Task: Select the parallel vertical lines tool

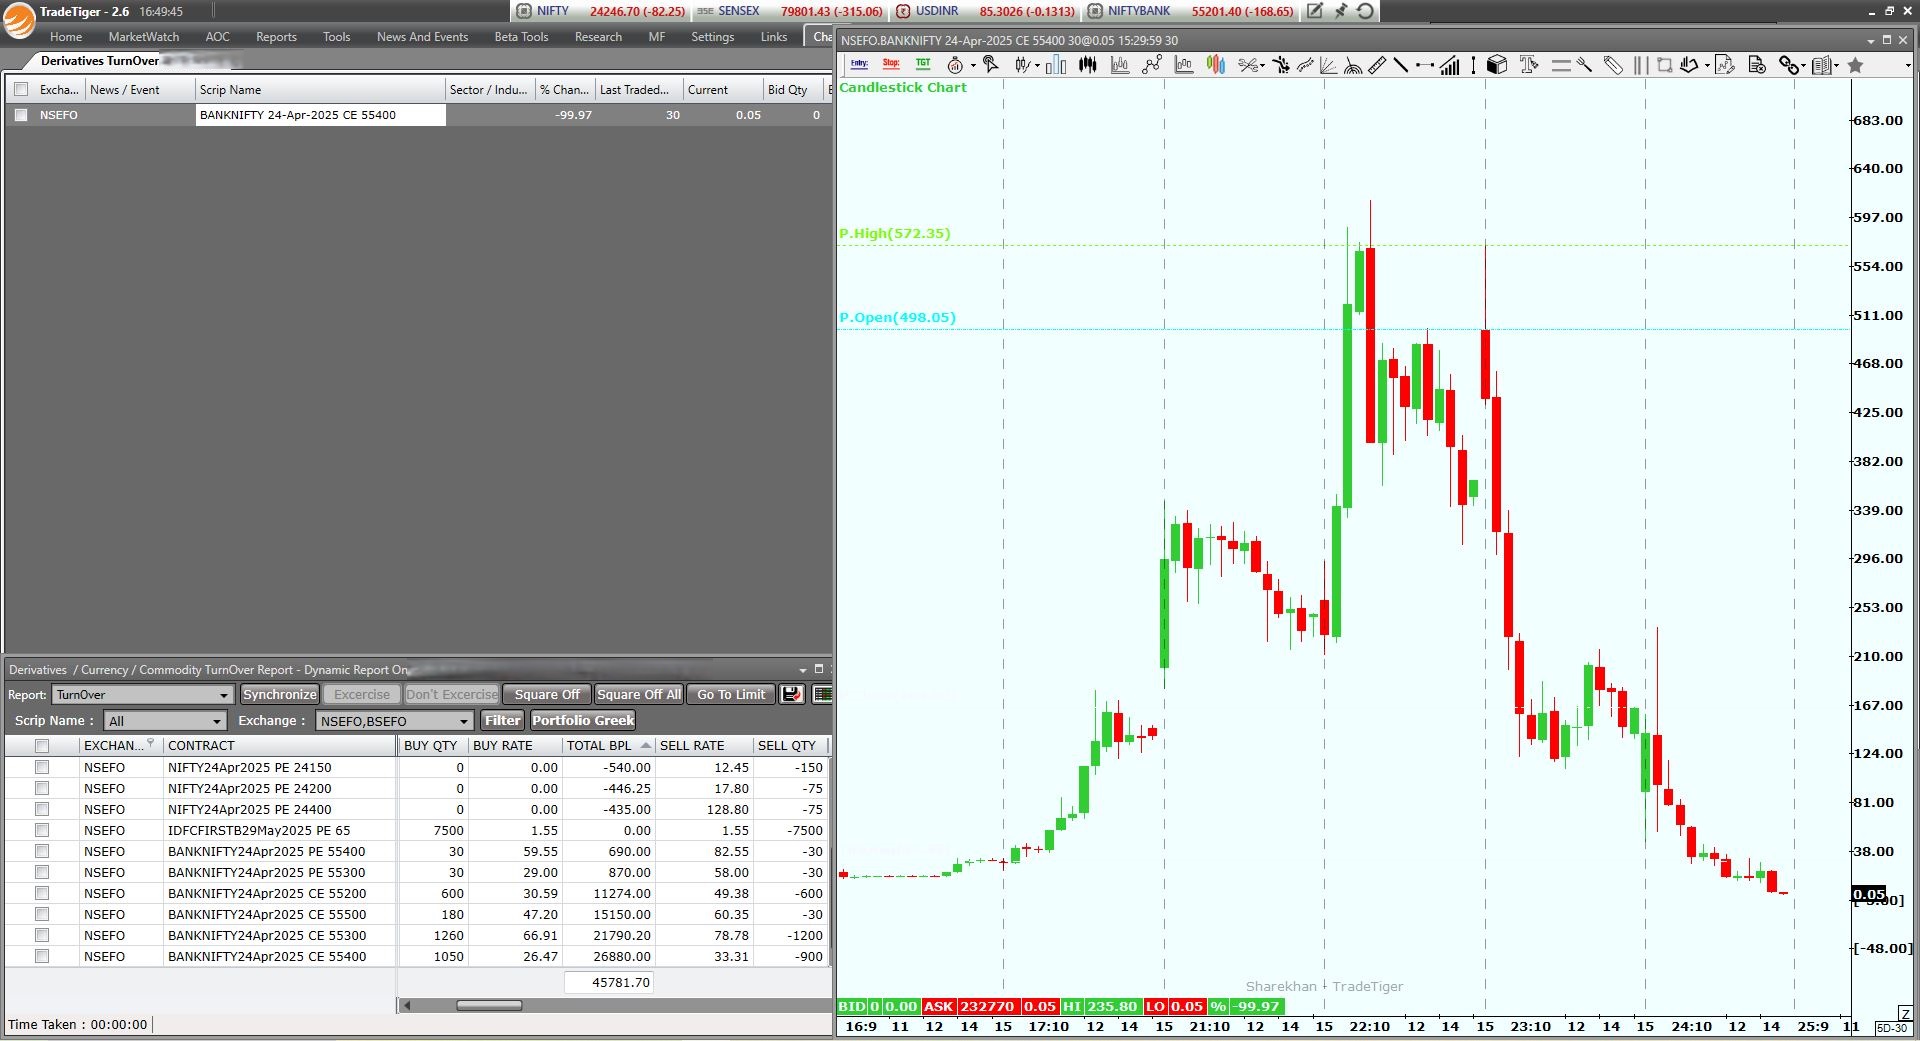Action: click(x=1640, y=65)
